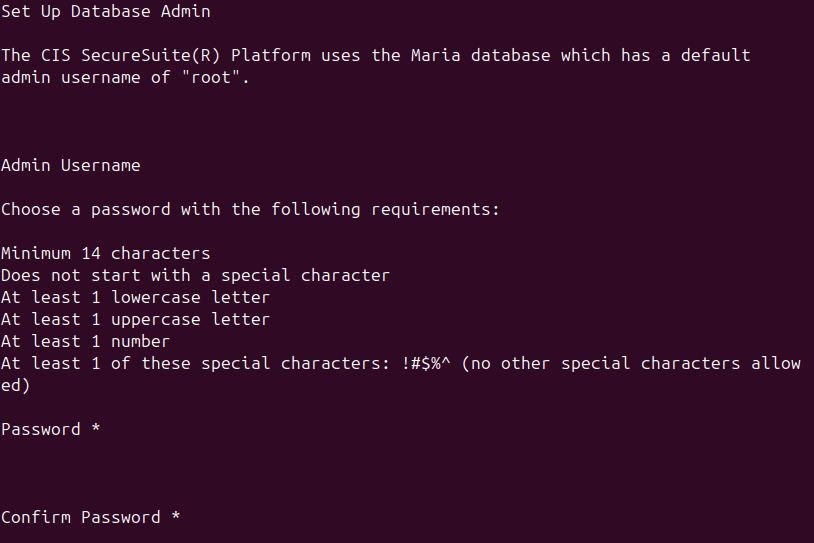Viewport: 814px width, 543px height.
Task: Click the asterisk after Confirm Password
Action: [175, 516]
